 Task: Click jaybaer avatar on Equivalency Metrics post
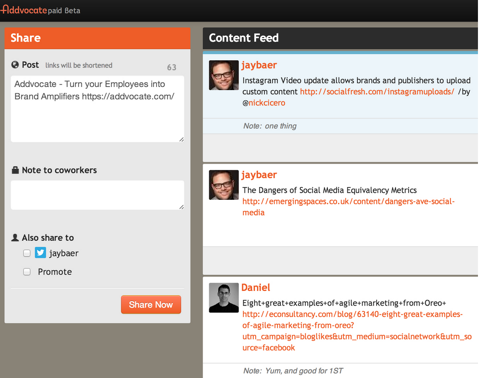click(x=224, y=185)
